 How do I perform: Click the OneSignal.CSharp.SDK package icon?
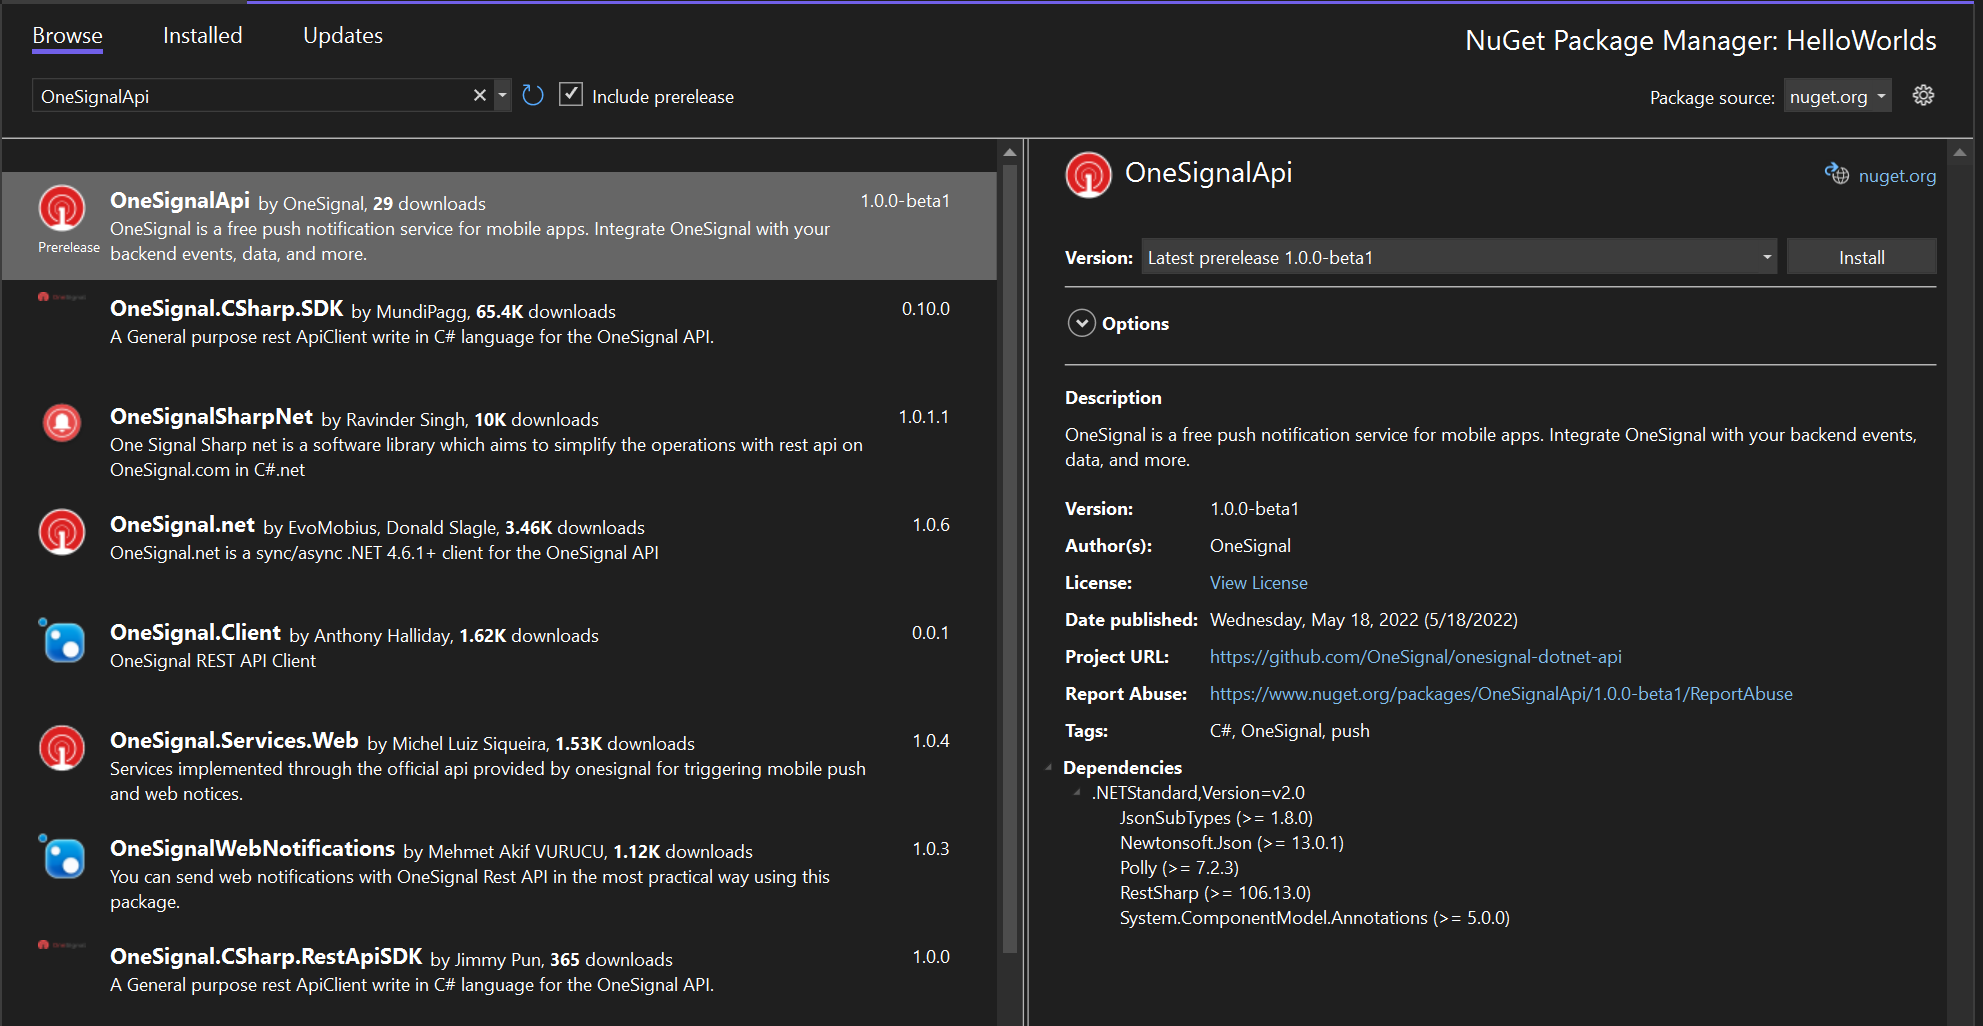[62, 297]
